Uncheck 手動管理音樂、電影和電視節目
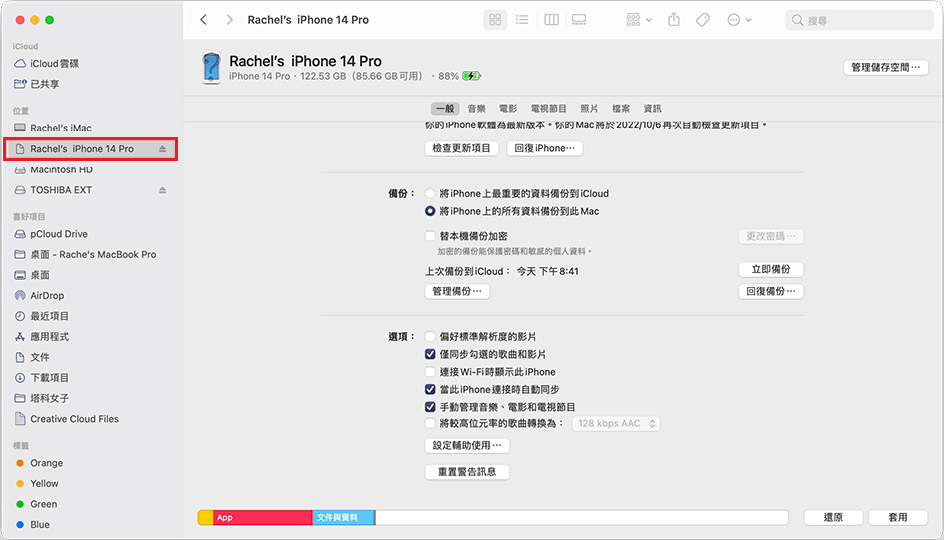Viewport: 944px width, 540px height. [x=430, y=407]
